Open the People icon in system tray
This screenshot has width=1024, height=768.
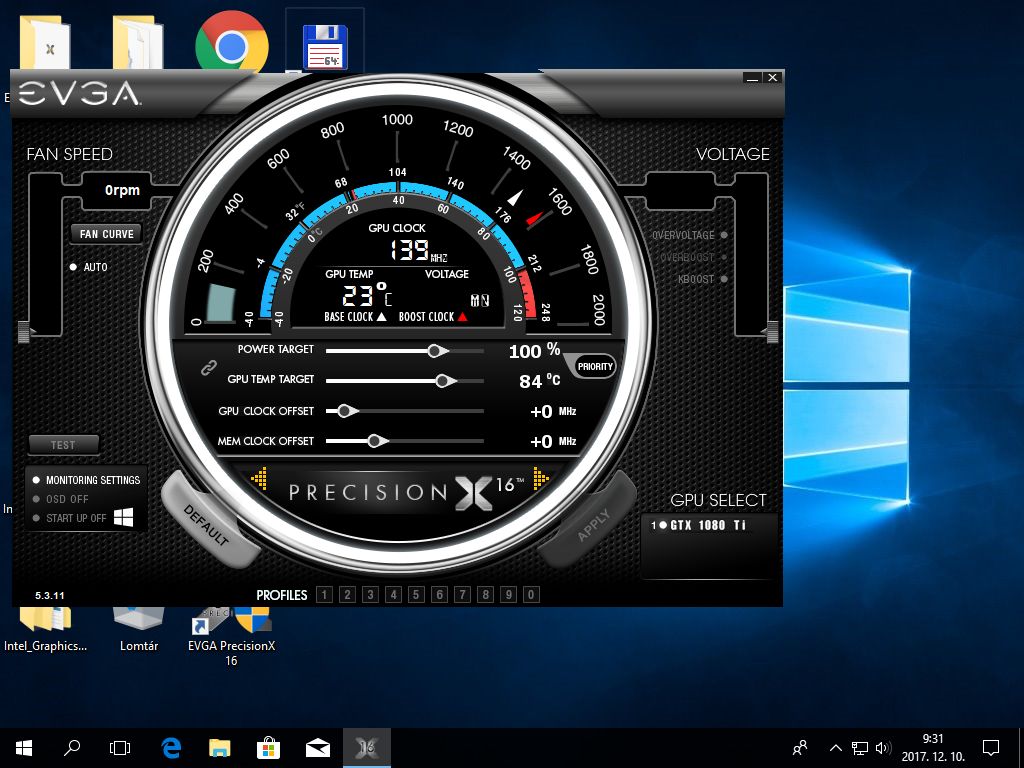coord(799,748)
